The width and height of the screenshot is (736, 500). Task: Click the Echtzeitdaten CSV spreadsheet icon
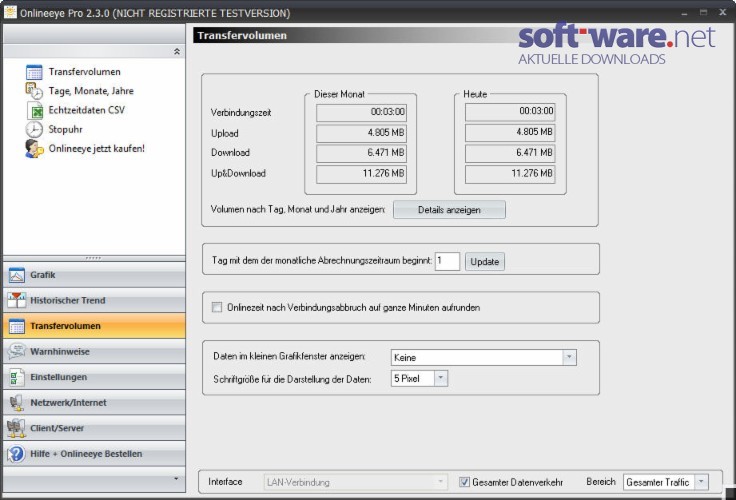(35, 110)
